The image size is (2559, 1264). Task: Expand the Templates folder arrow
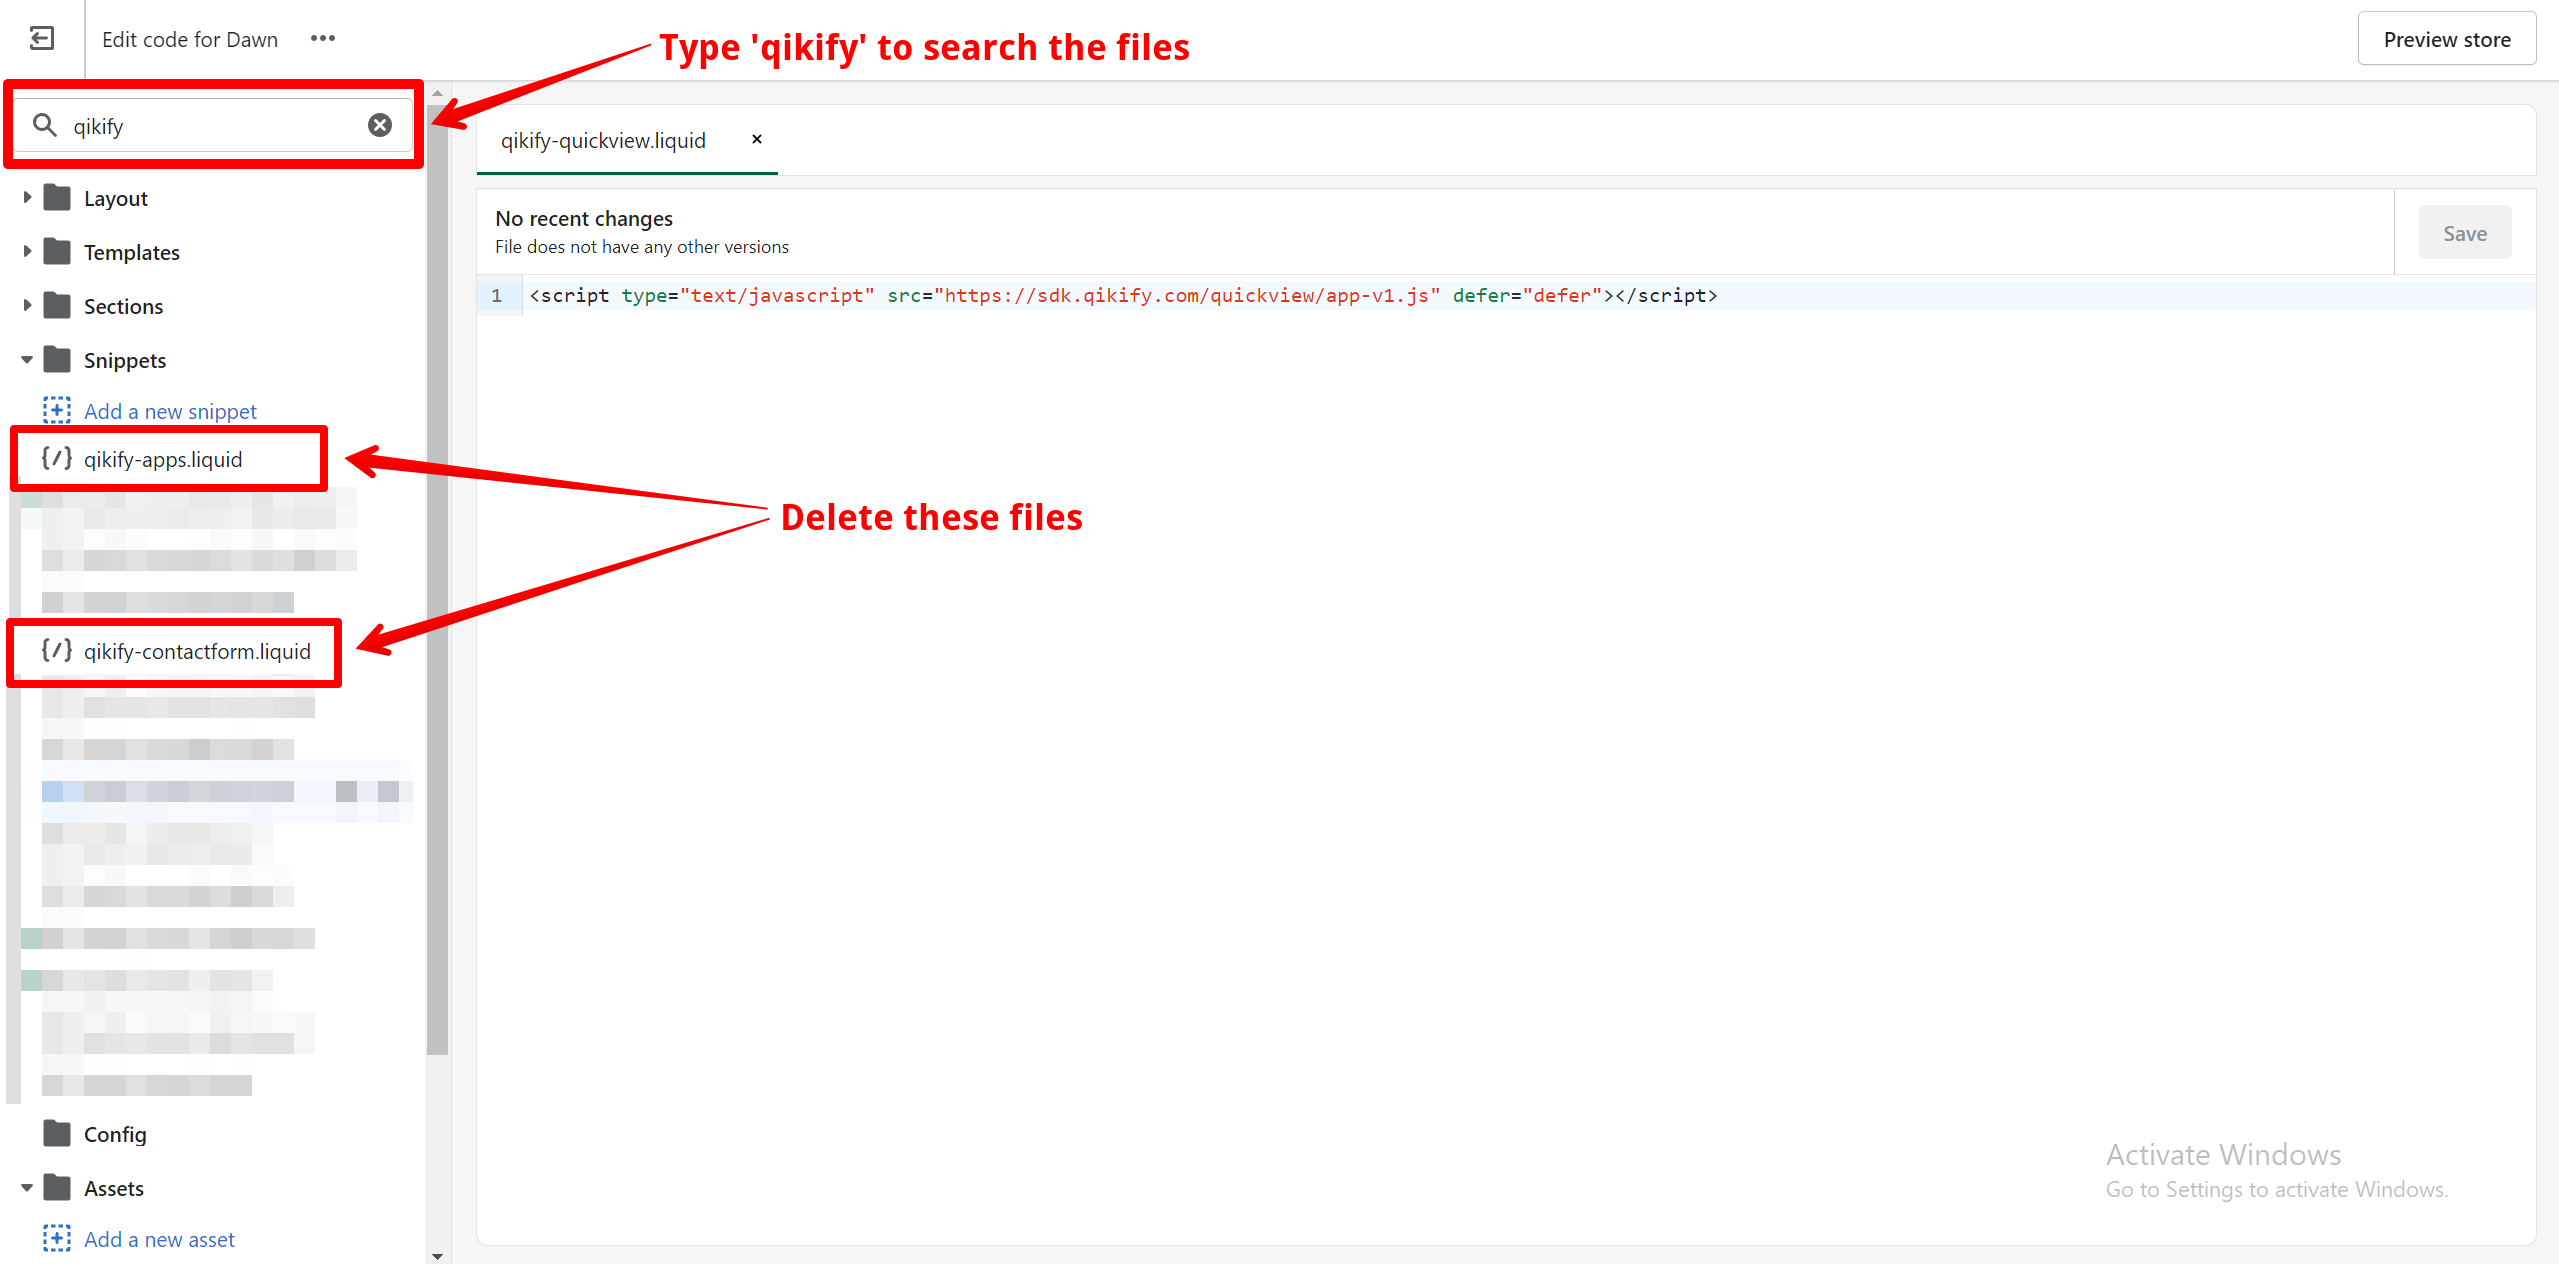coord(27,252)
